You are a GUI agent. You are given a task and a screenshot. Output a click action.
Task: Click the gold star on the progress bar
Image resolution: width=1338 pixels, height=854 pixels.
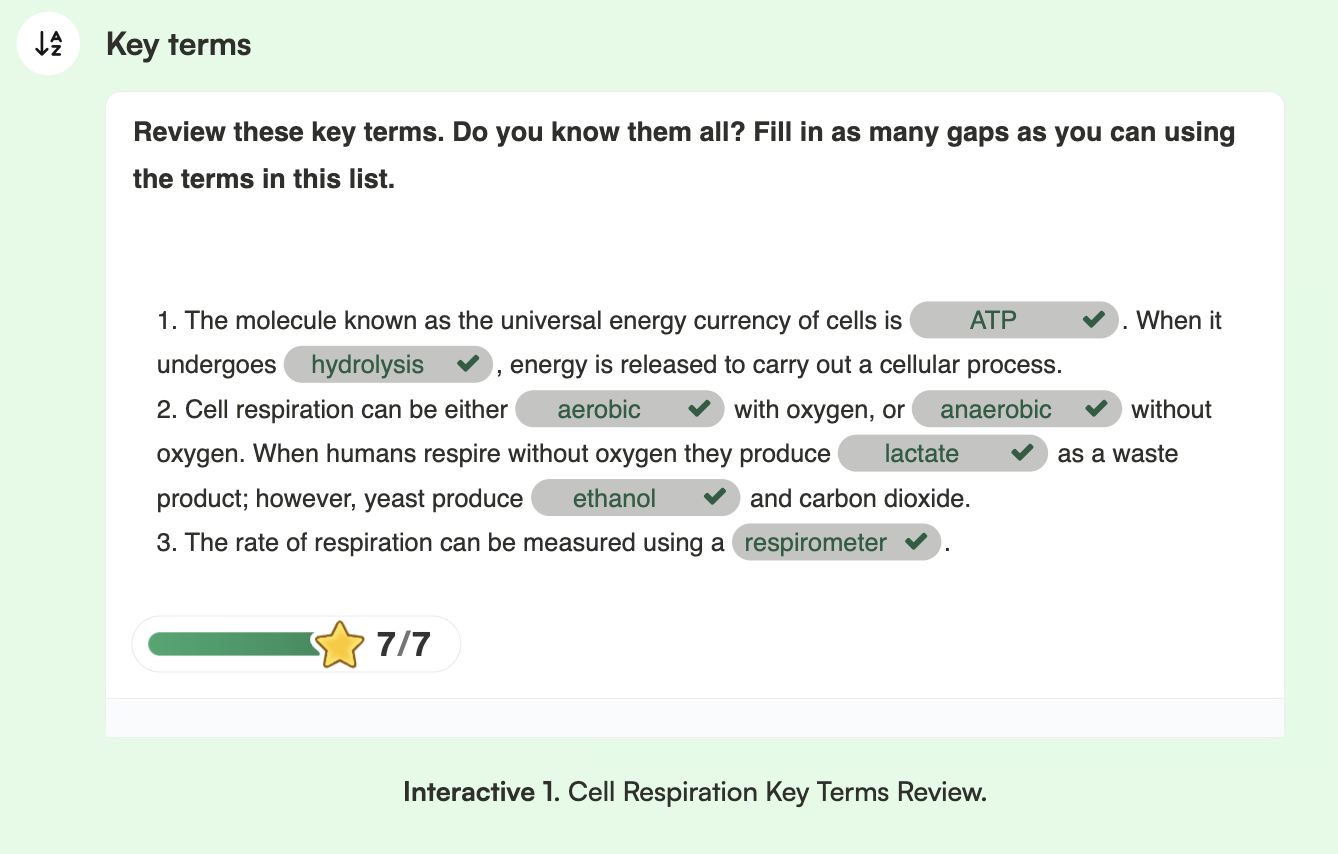tap(340, 645)
